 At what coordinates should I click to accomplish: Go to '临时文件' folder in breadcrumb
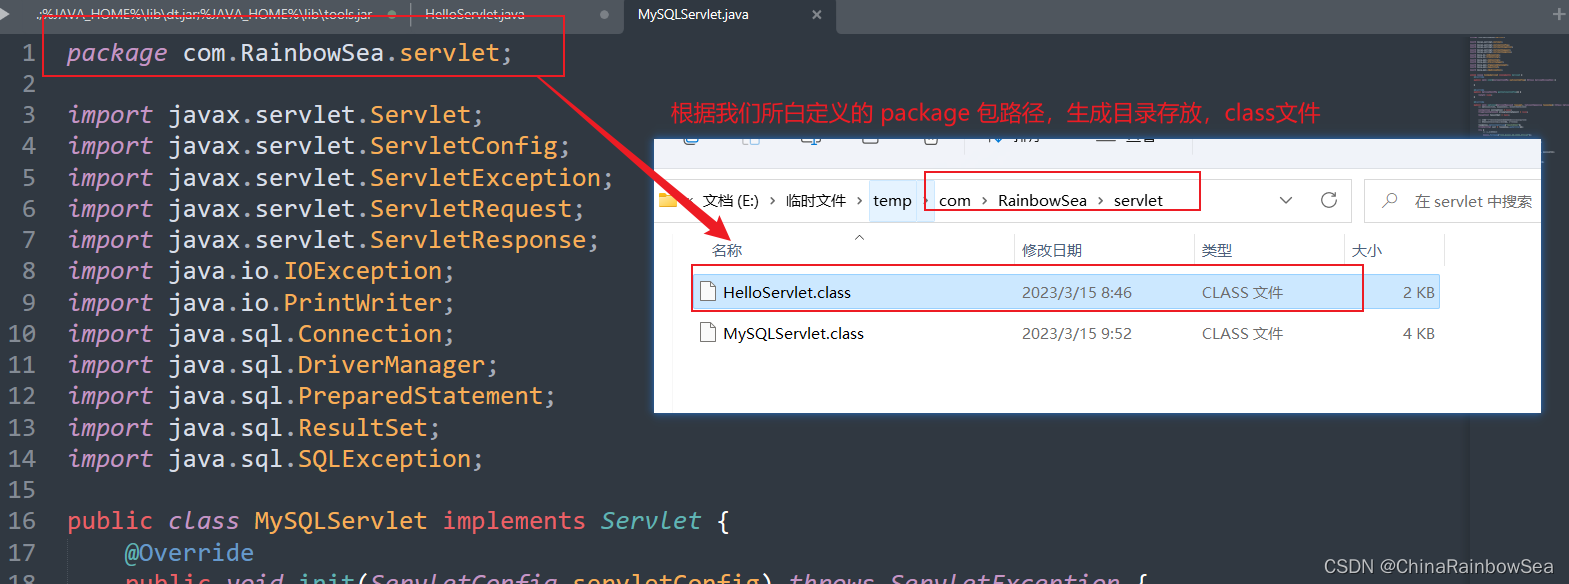(x=816, y=201)
